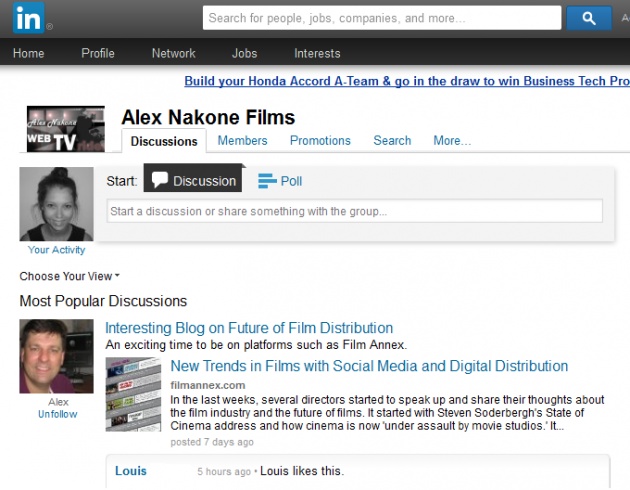Click your profile photo above Your Activity

pyautogui.click(x=56, y=204)
